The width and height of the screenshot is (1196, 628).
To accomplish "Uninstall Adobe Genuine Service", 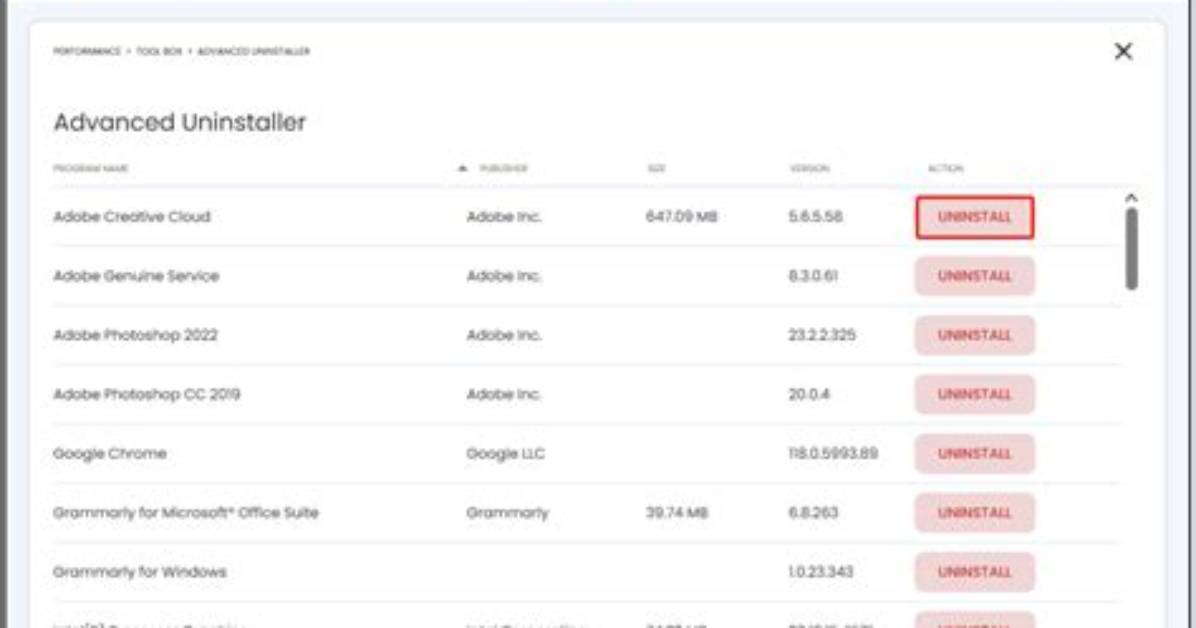I will tap(975, 276).
